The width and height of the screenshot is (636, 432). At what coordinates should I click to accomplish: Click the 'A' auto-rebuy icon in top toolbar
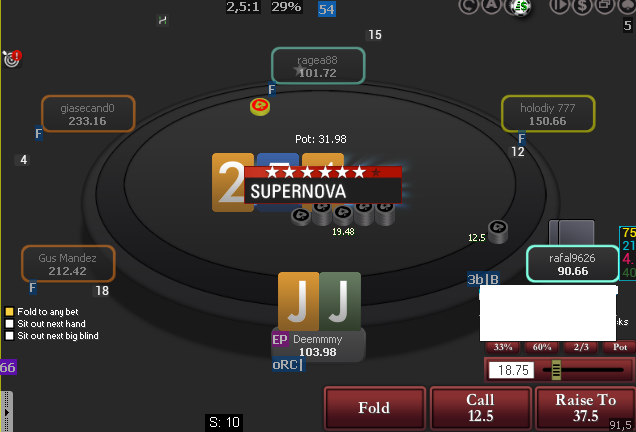pyautogui.click(x=492, y=6)
